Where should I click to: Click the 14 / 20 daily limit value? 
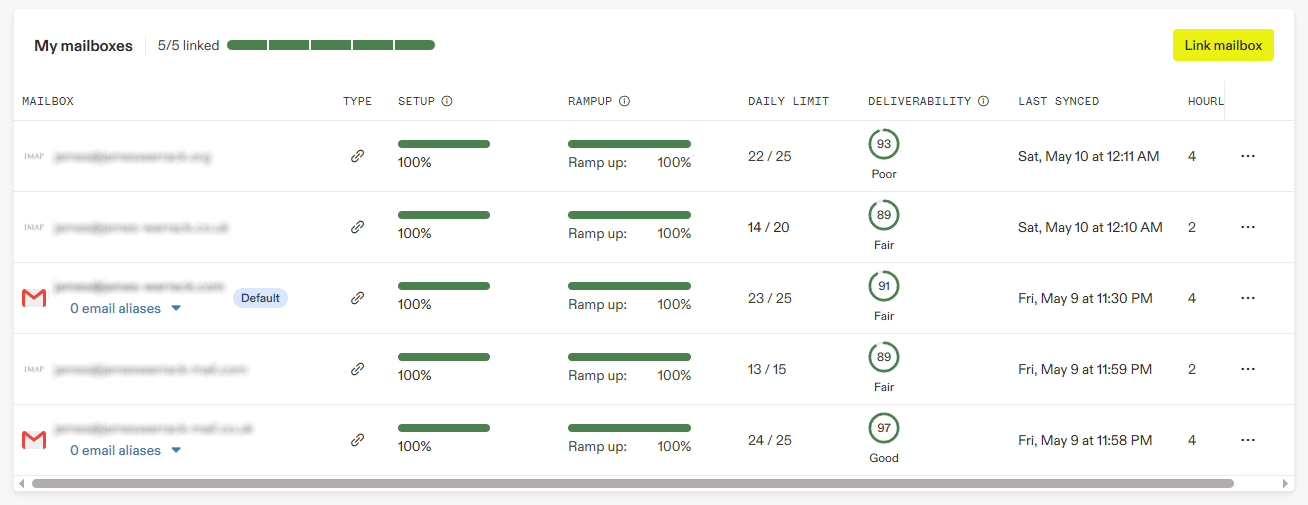[769, 227]
